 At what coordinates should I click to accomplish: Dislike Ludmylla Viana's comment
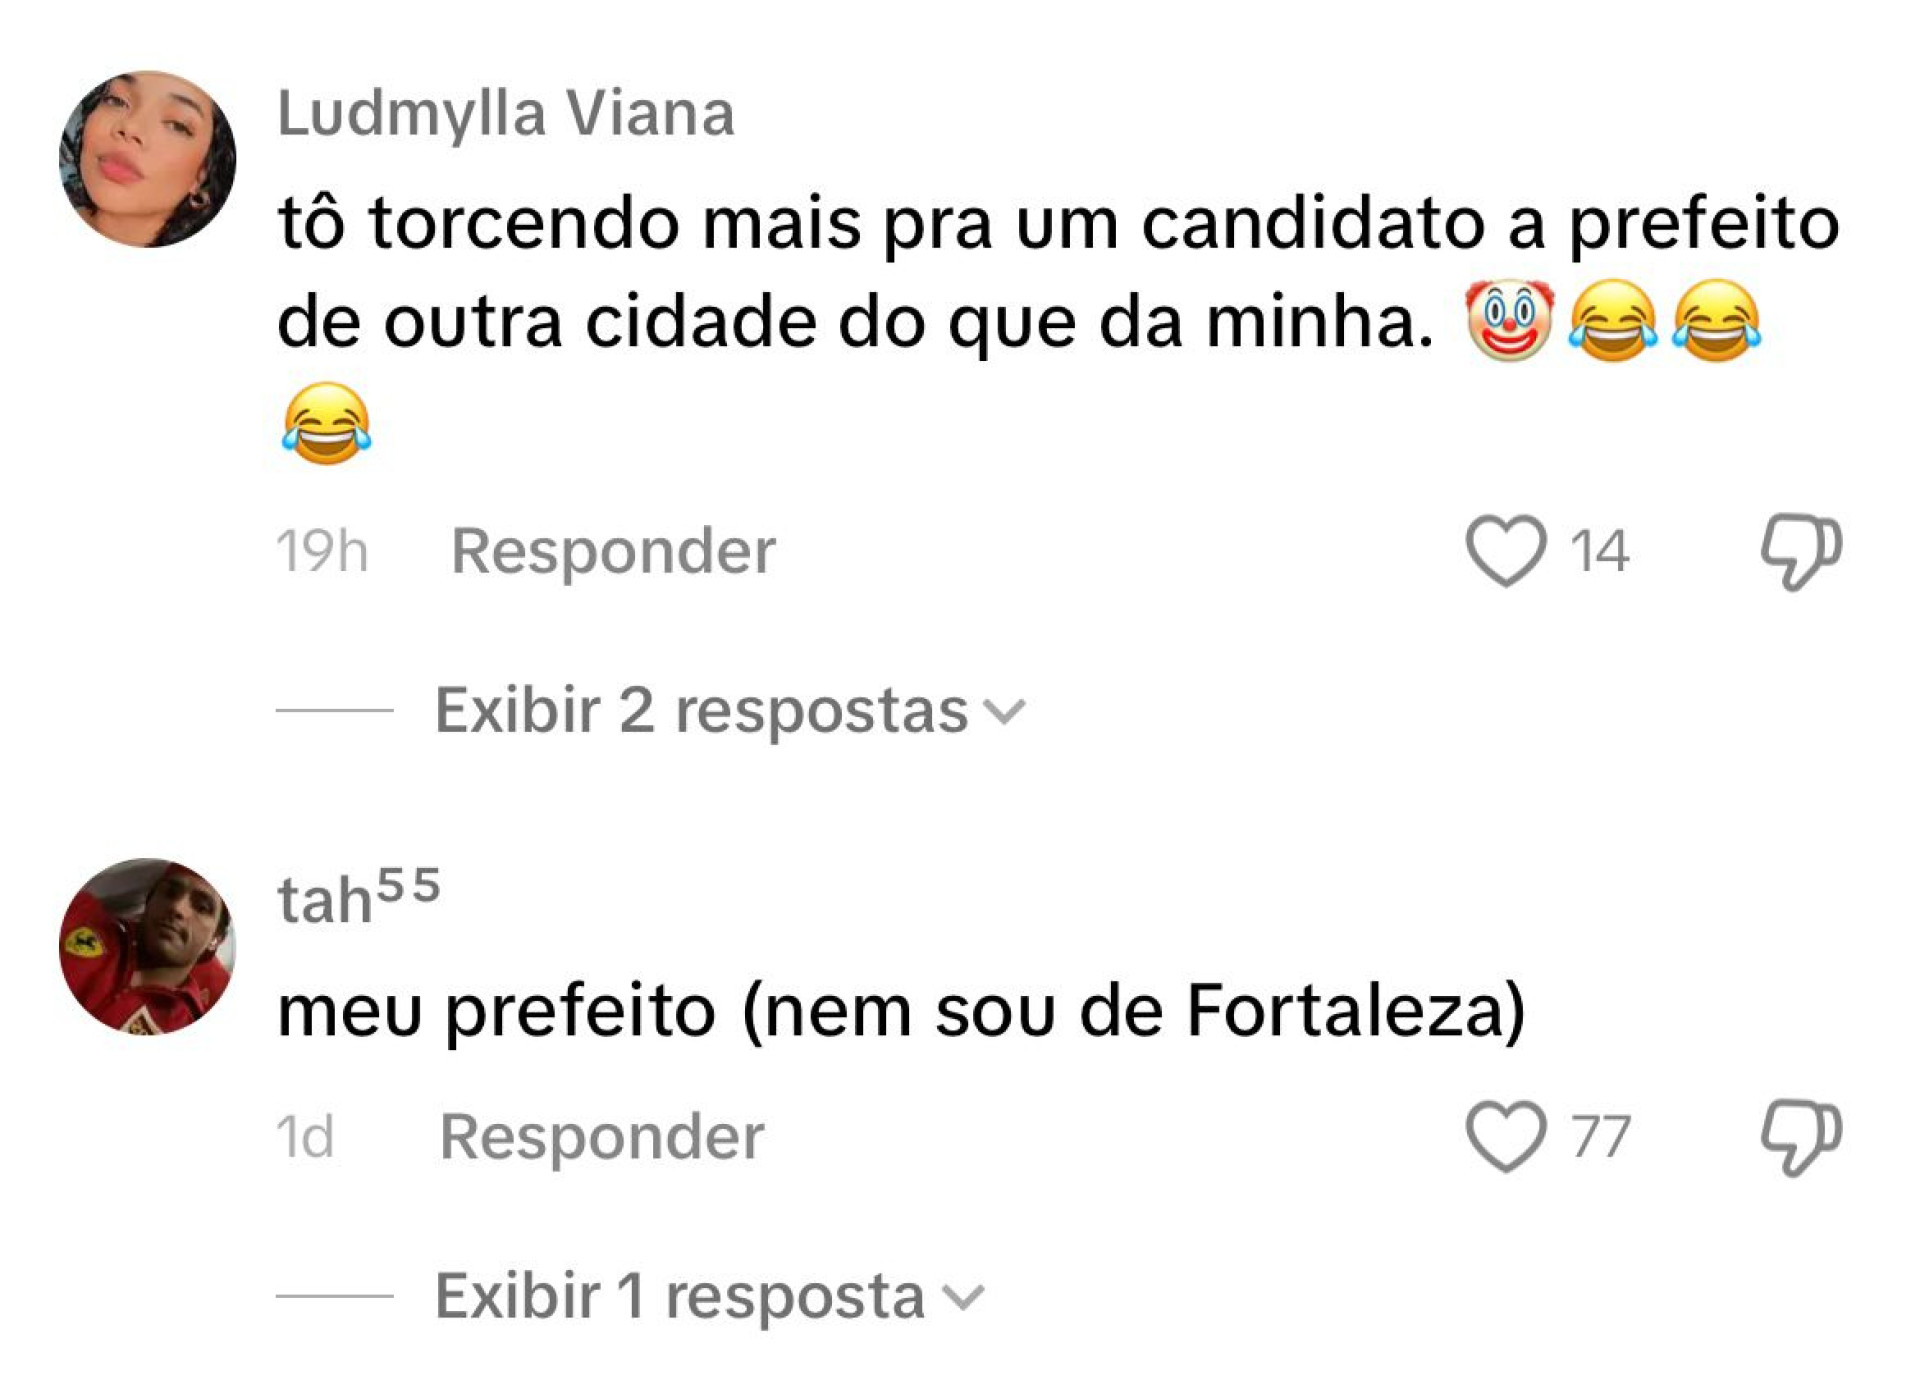1800,550
